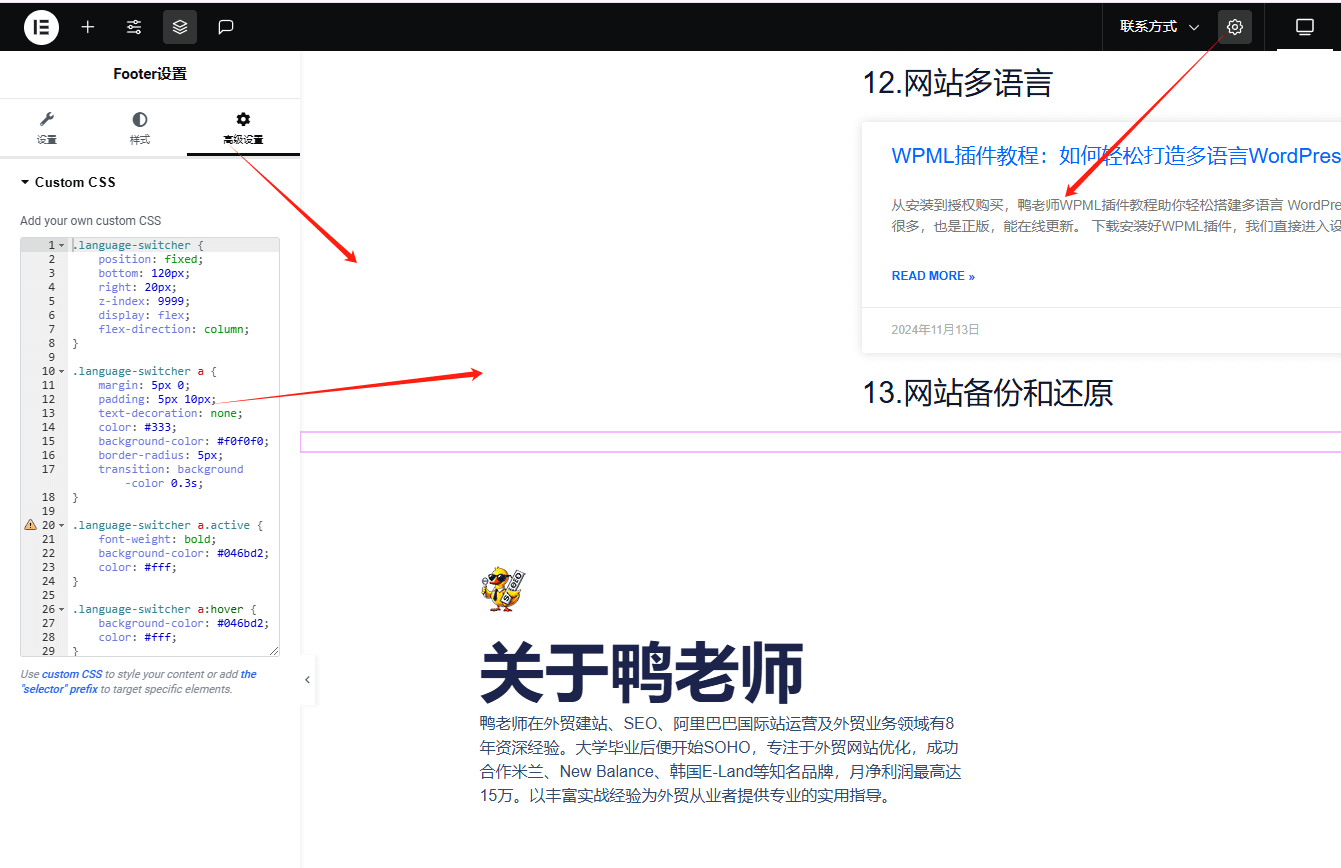Fold CSS code at line 1
This screenshot has width=1341, height=868.
[x=61, y=245]
